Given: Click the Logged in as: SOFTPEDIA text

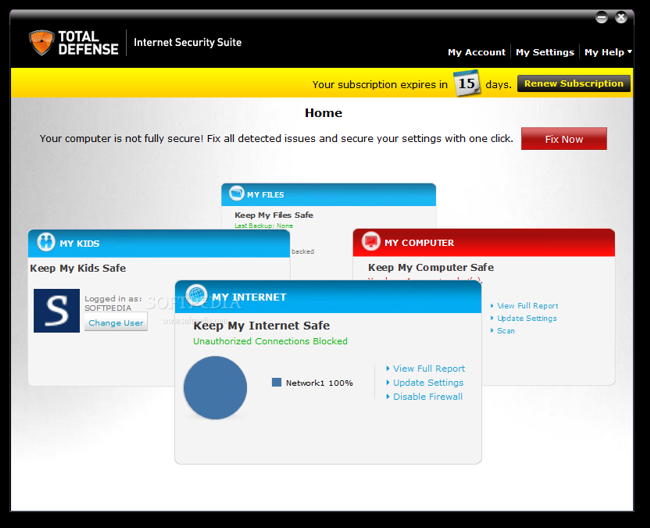Looking at the screenshot, I should (113, 303).
